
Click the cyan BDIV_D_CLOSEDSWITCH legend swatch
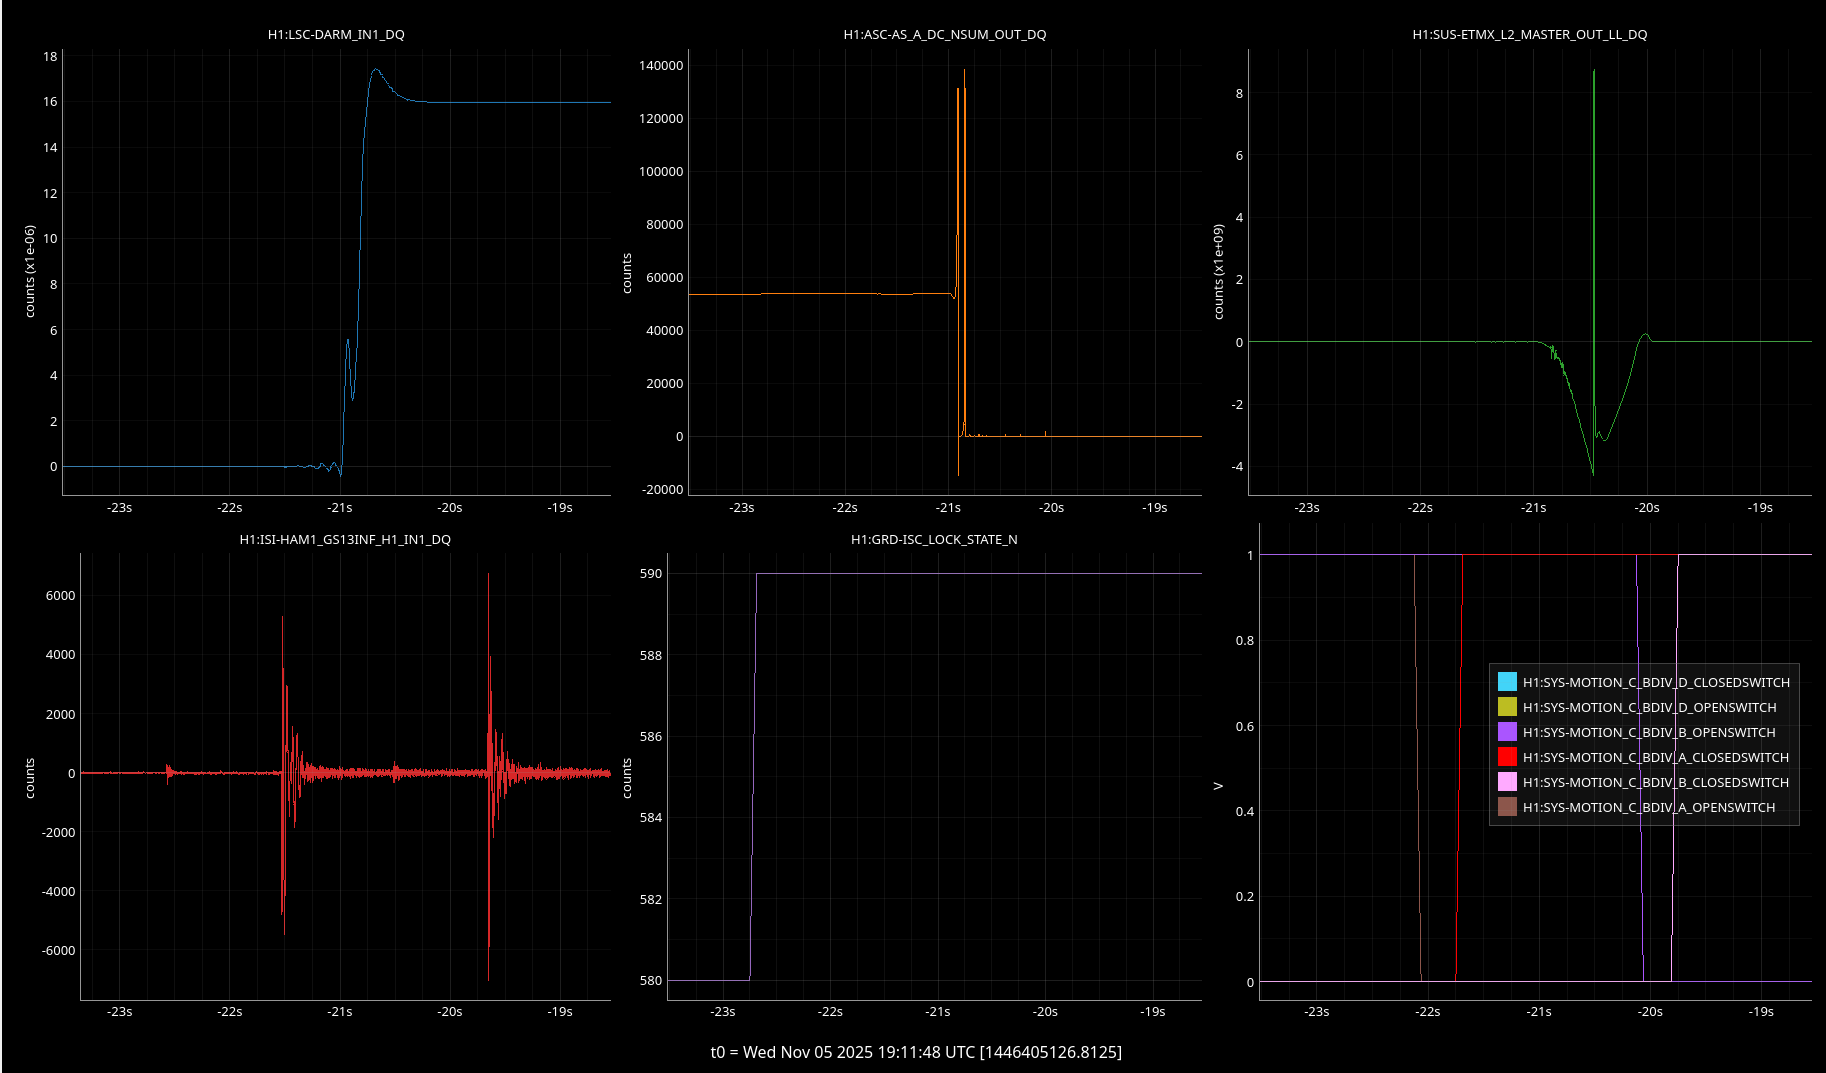1507,682
